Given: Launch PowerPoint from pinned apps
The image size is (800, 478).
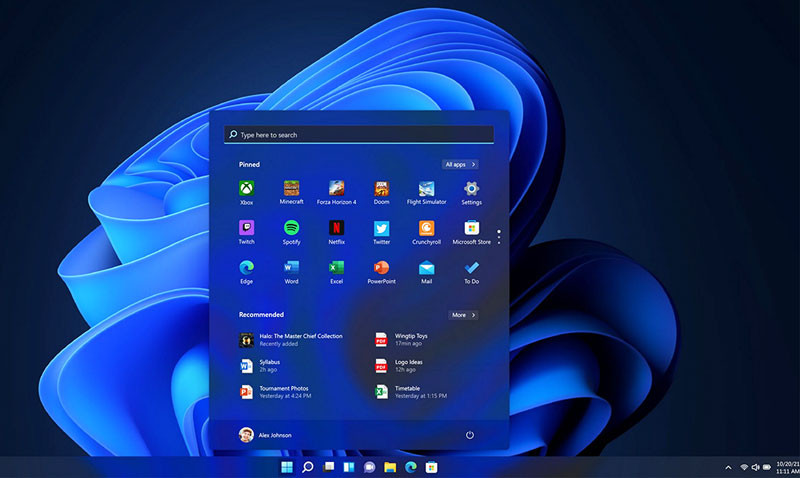Looking at the screenshot, I should (x=381, y=269).
